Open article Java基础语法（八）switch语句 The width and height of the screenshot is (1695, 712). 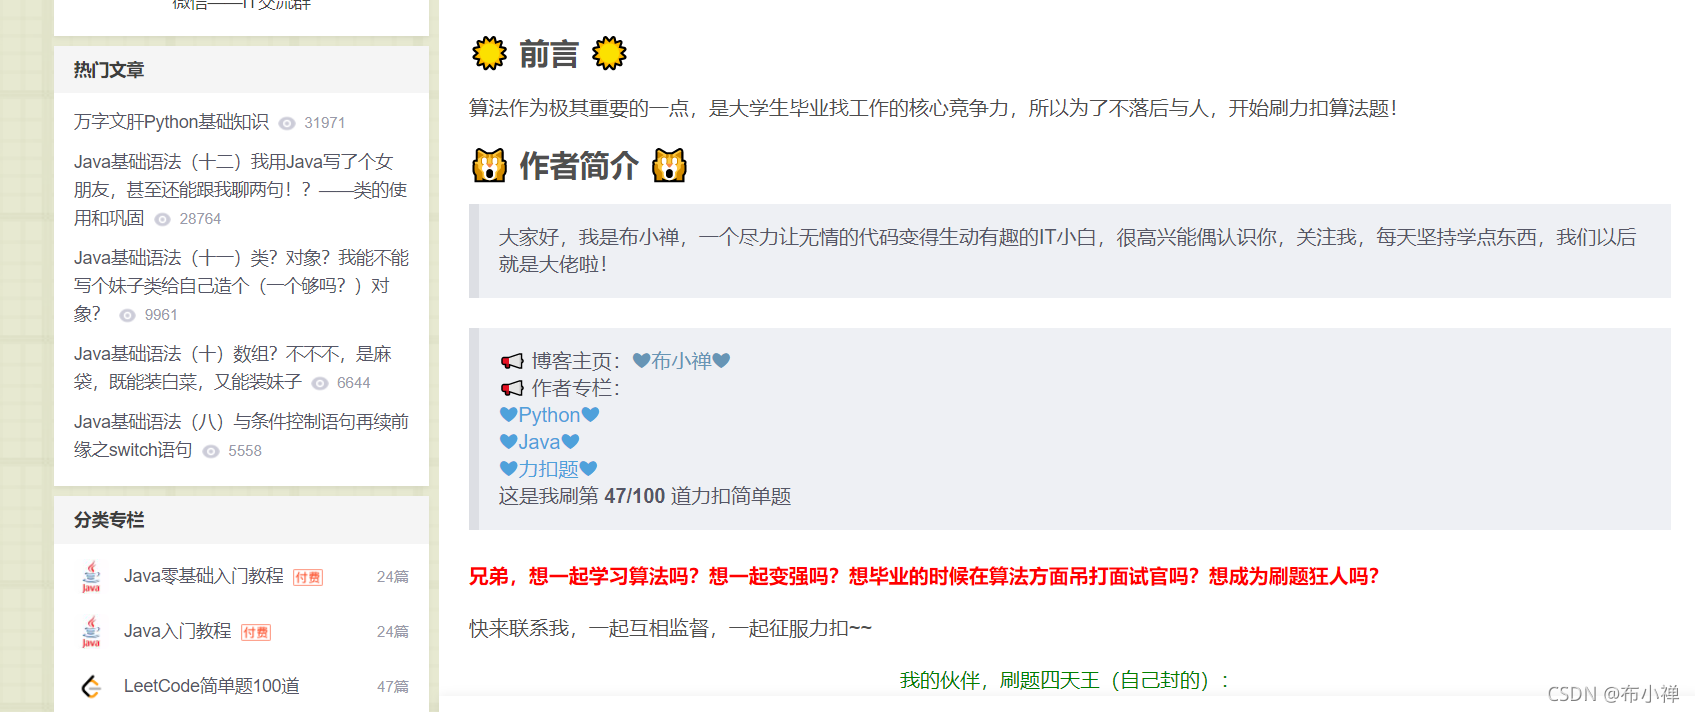click(x=241, y=436)
